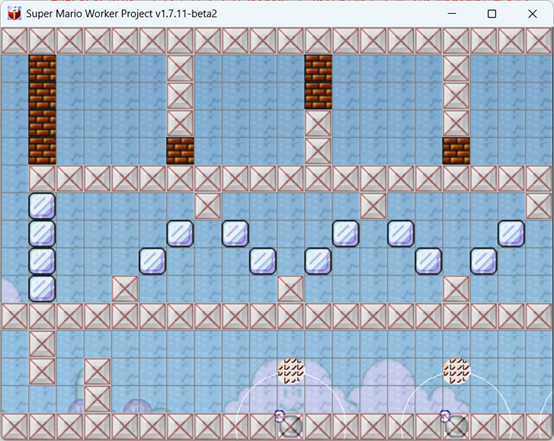Select the grey pivot block under the right ball
Screen dimensions: 554x441
[x=456, y=427]
